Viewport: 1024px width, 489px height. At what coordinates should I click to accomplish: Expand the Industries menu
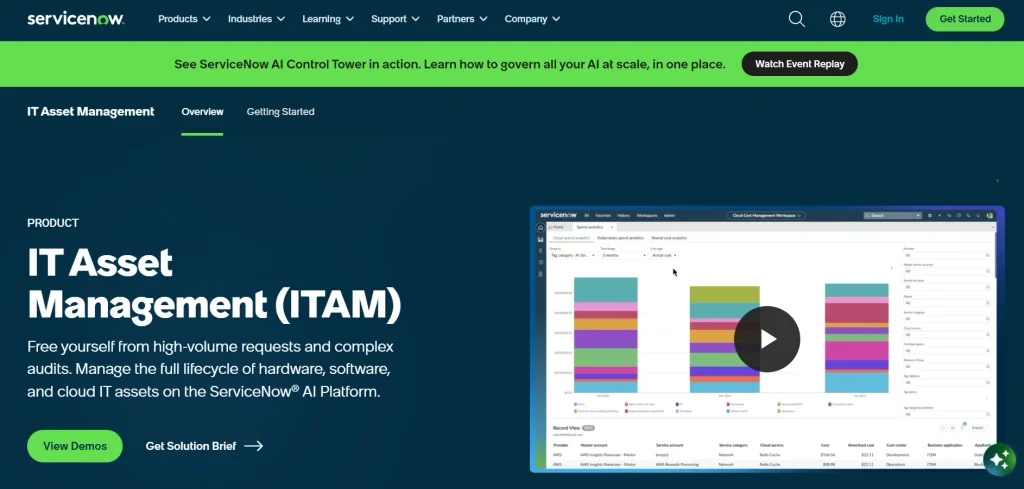coord(256,19)
